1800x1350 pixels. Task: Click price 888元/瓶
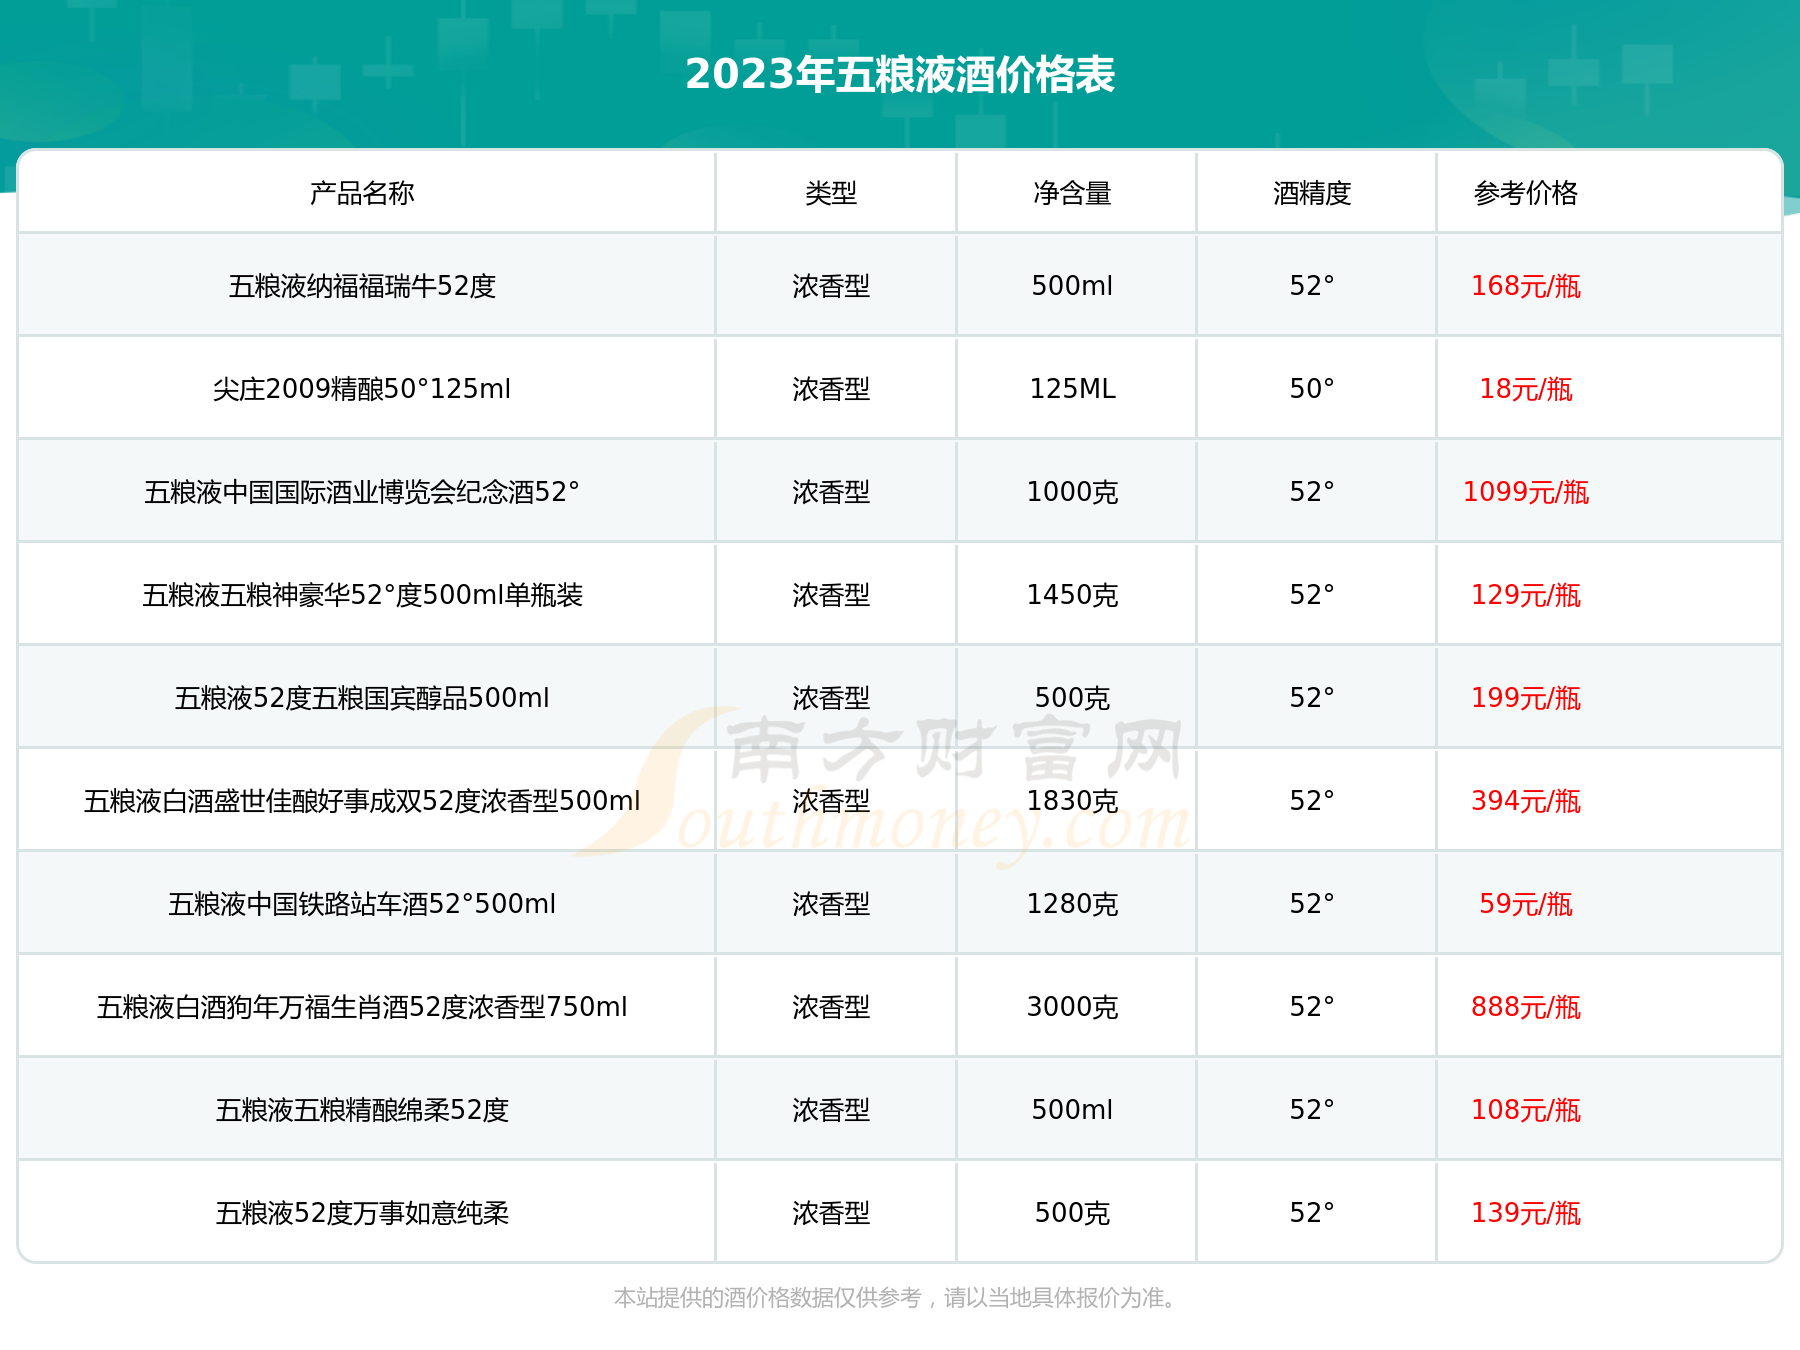click(x=1525, y=1007)
